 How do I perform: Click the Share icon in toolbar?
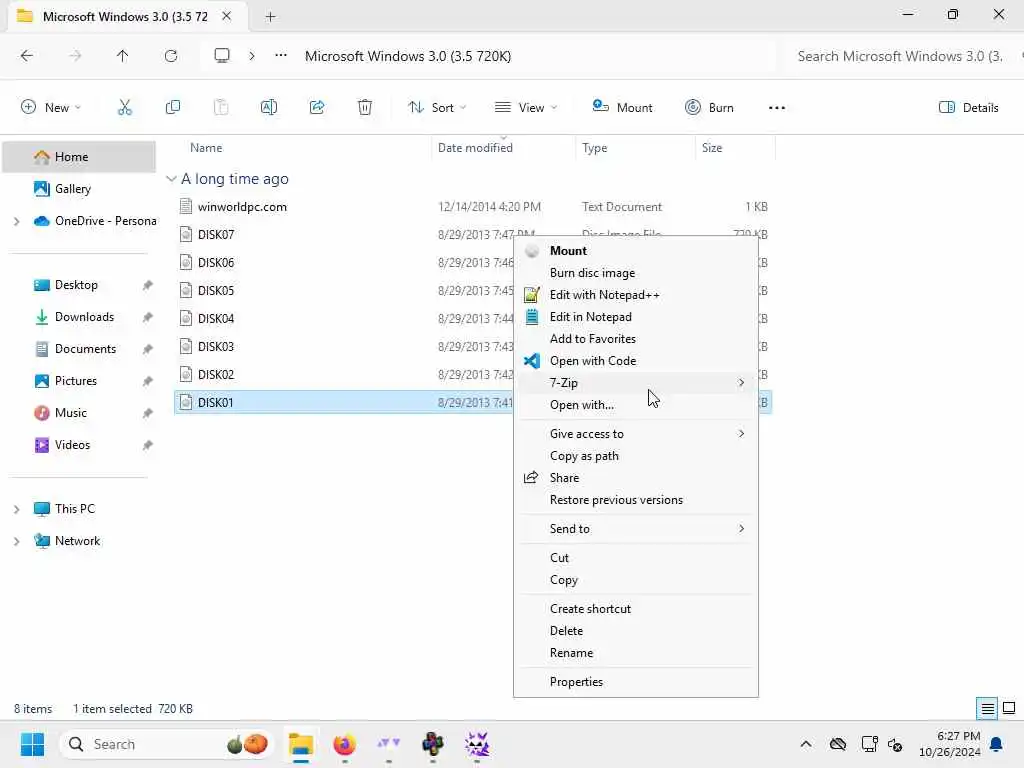pyautogui.click(x=317, y=108)
